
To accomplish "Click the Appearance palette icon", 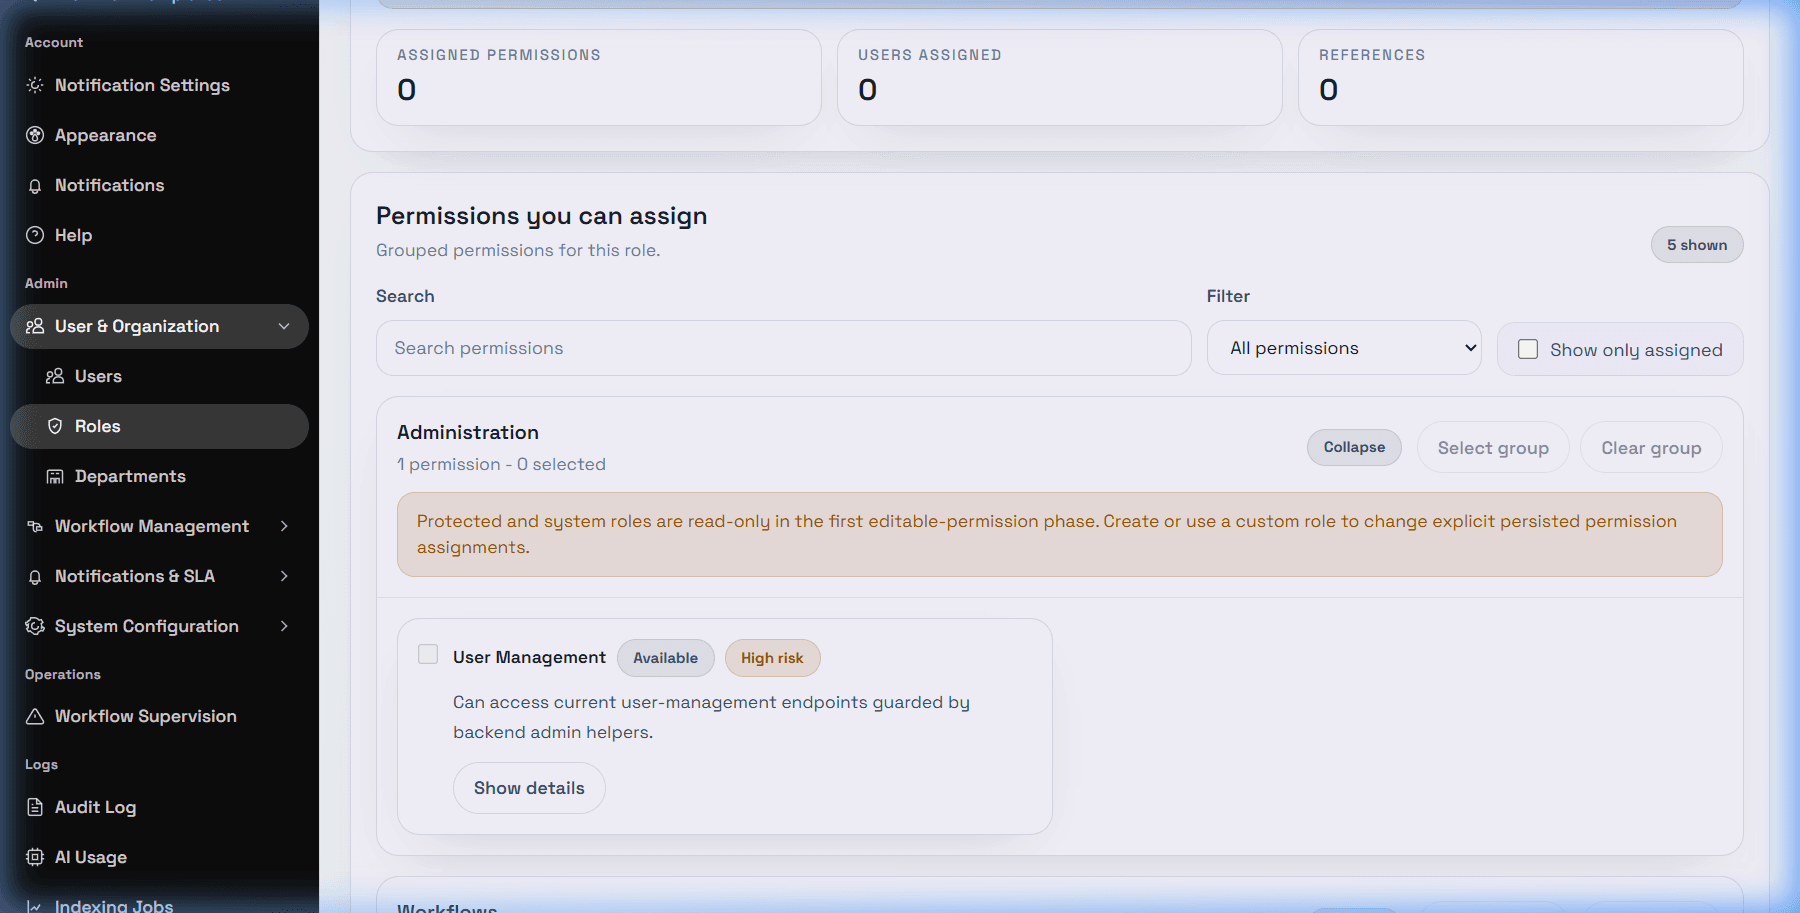I will click(35, 135).
